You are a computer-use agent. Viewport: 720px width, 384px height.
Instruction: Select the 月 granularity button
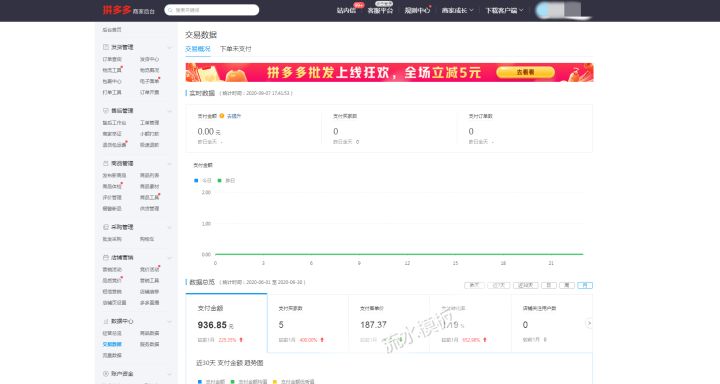(585, 285)
